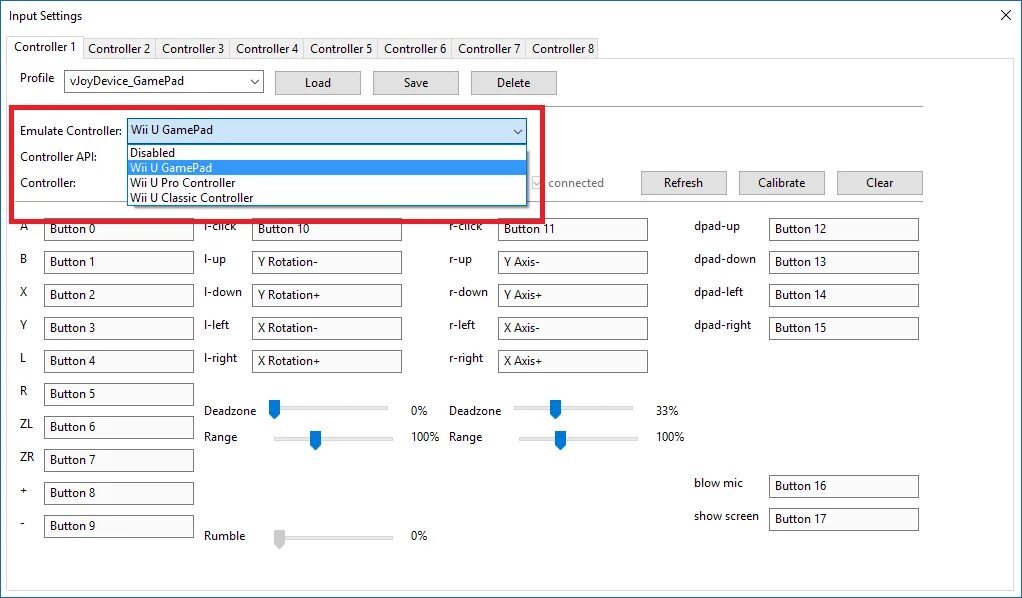Click the Controller 1 tab

click(x=45, y=47)
